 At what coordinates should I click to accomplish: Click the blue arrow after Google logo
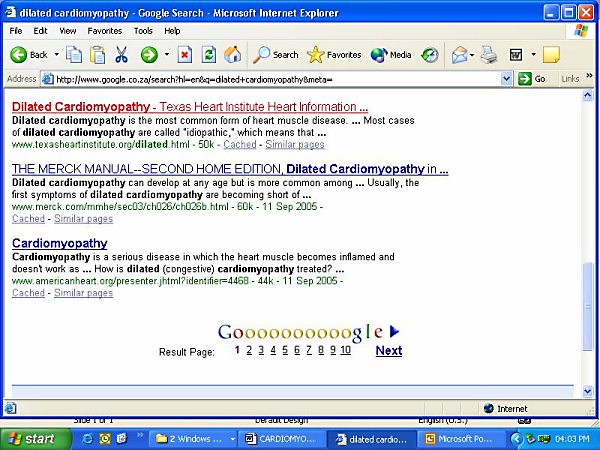(394, 331)
